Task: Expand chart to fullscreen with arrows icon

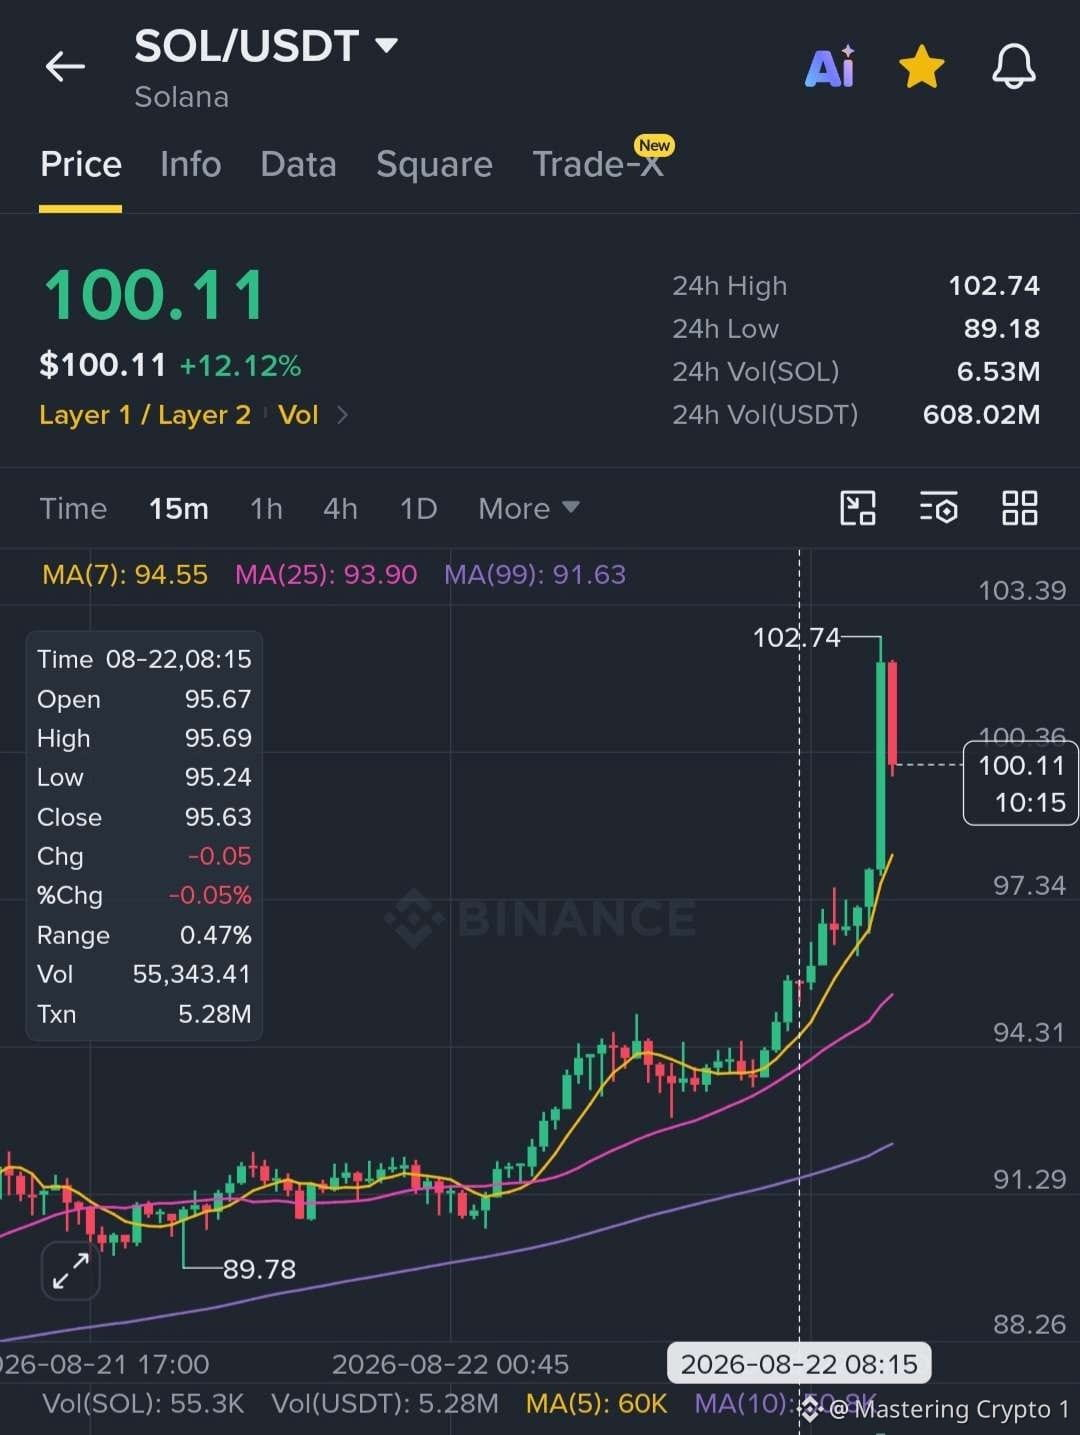Action: (x=70, y=1271)
